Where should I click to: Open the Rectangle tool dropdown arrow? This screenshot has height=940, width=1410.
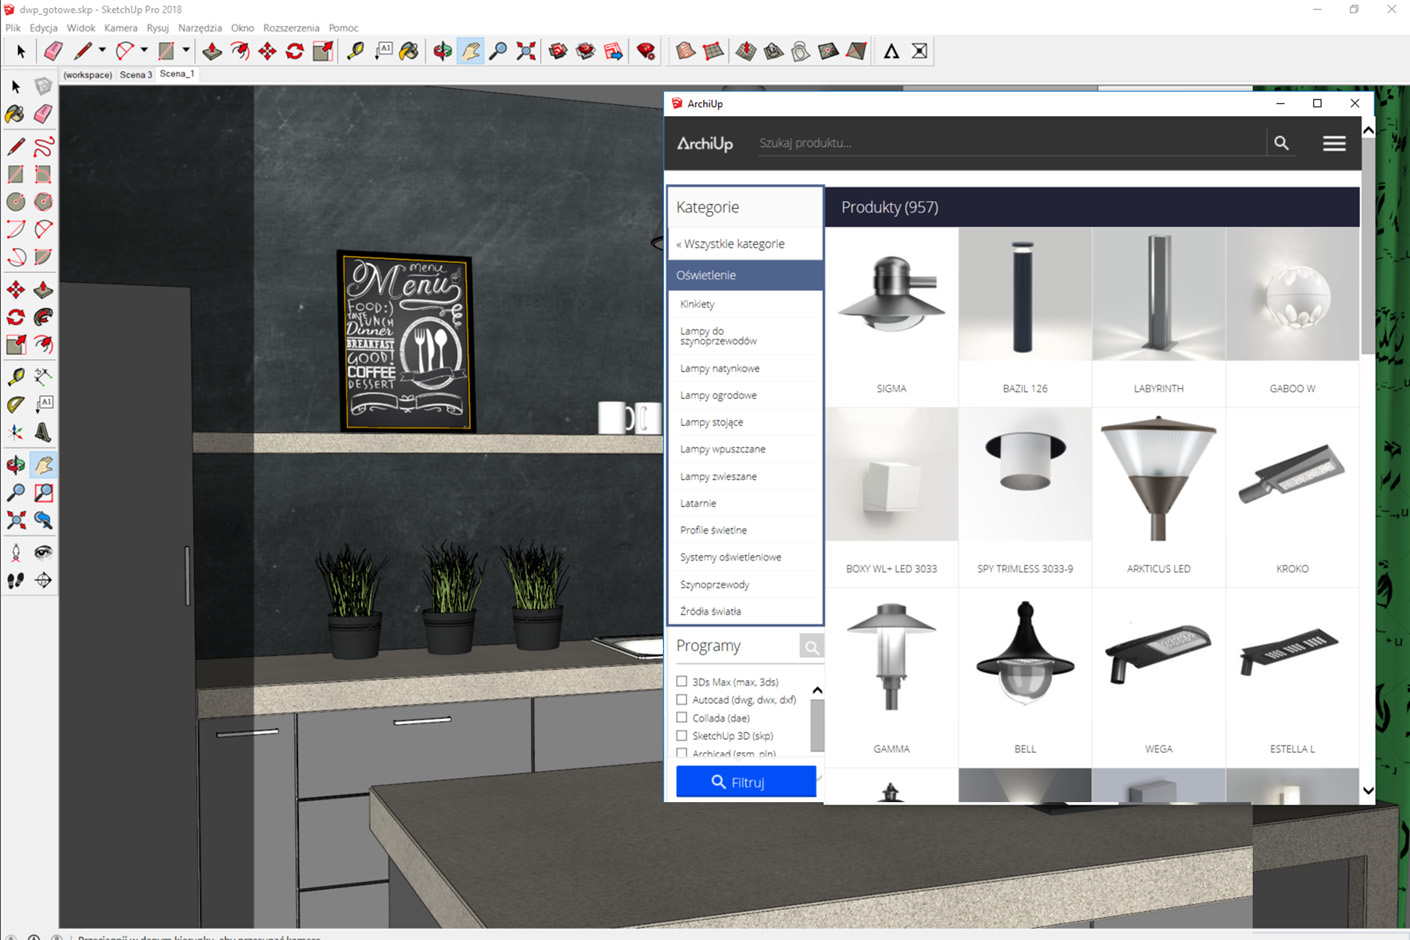(x=186, y=50)
